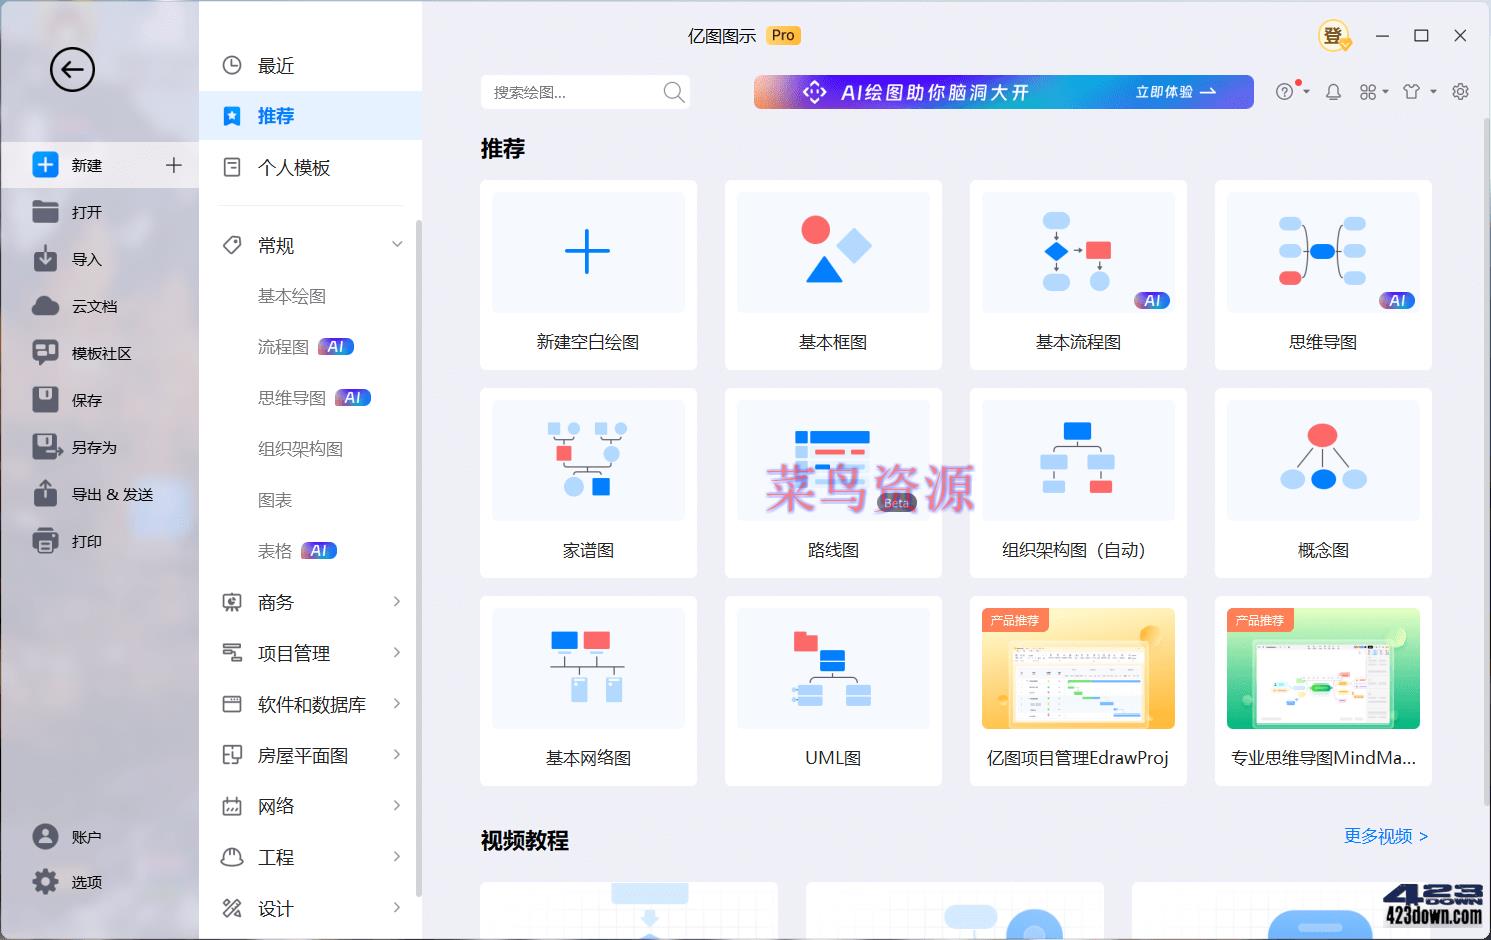This screenshot has height=940, width=1491.
Task: Expand the 常规 category chevron
Action: pyautogui.click(x=397, y=243)
